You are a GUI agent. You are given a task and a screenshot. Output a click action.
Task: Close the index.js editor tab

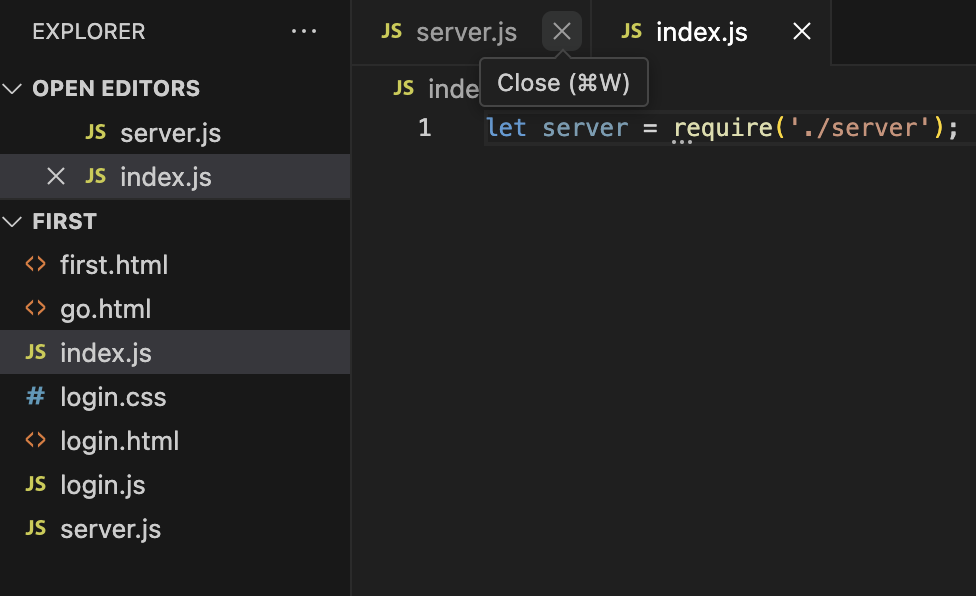pyautogui.click(x=802, y=32)
